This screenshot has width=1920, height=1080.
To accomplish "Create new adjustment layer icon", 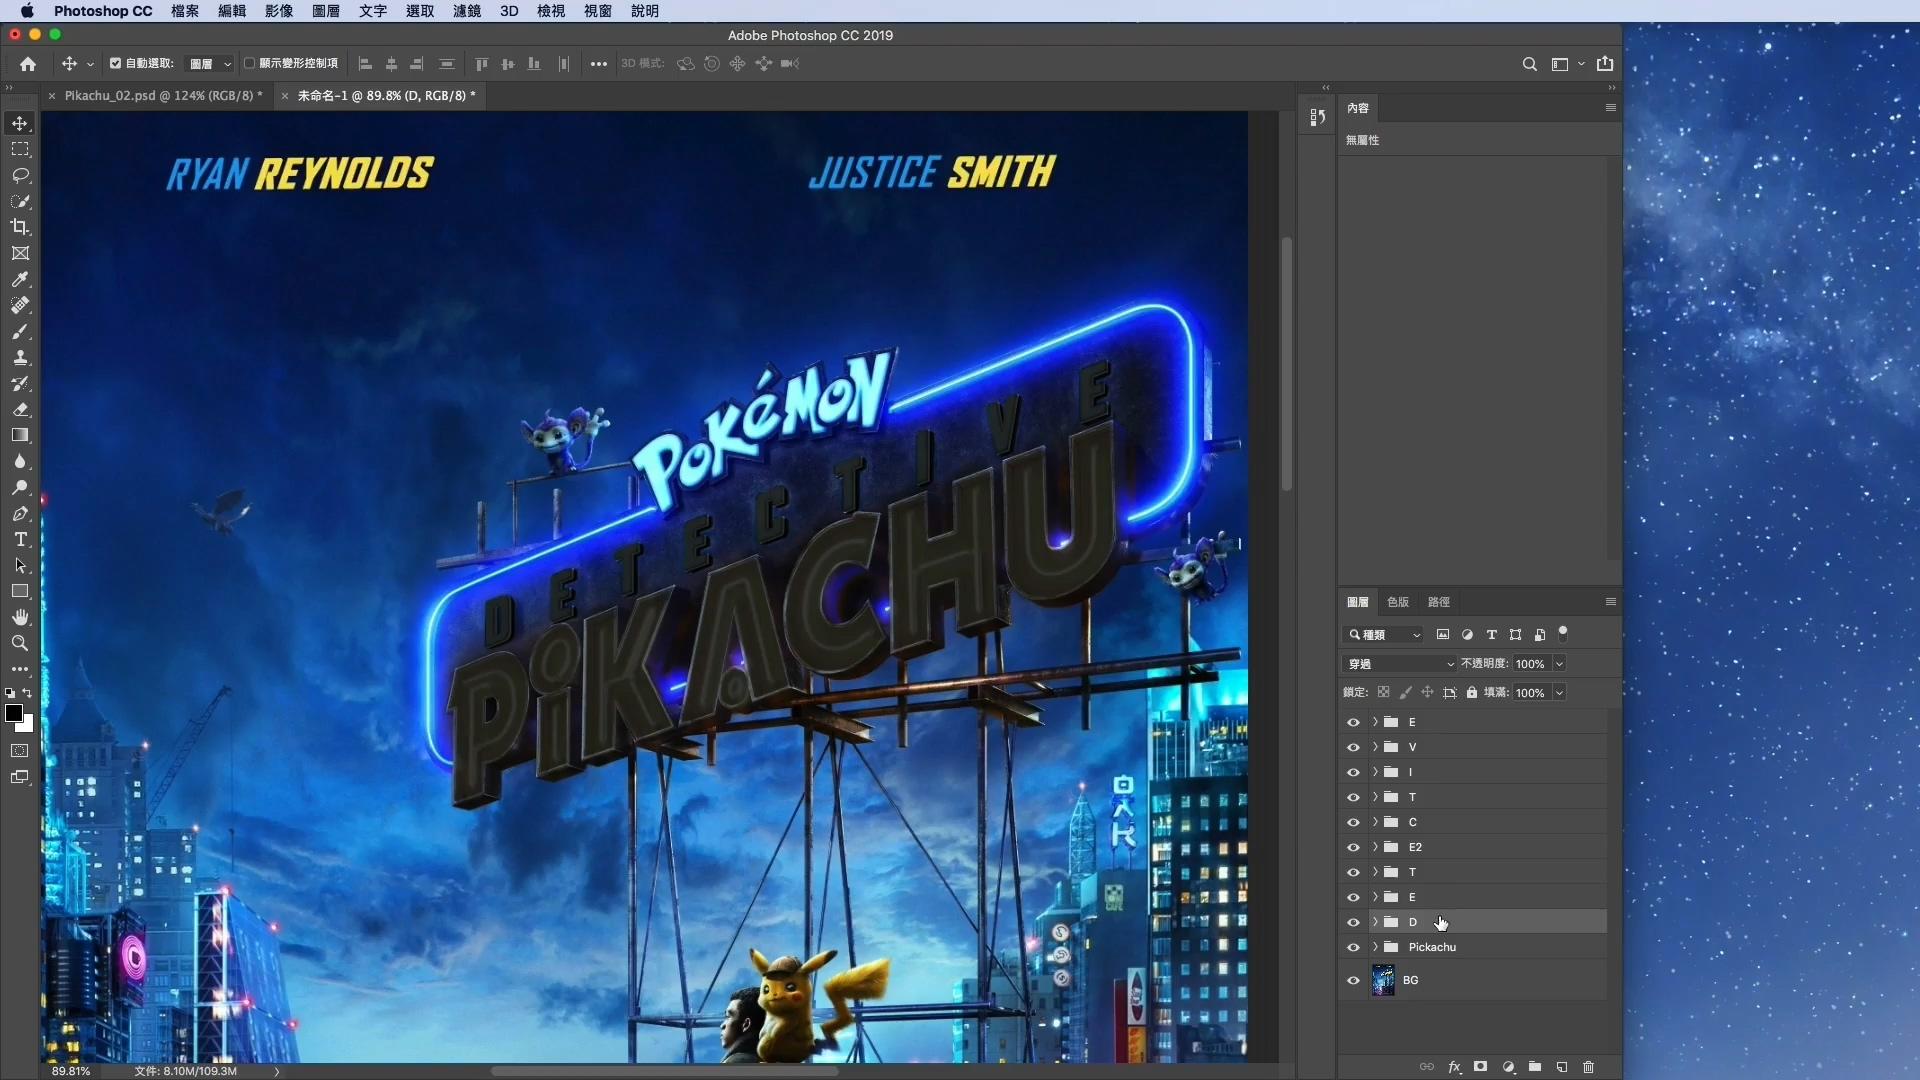I will pos(1508,1067).
